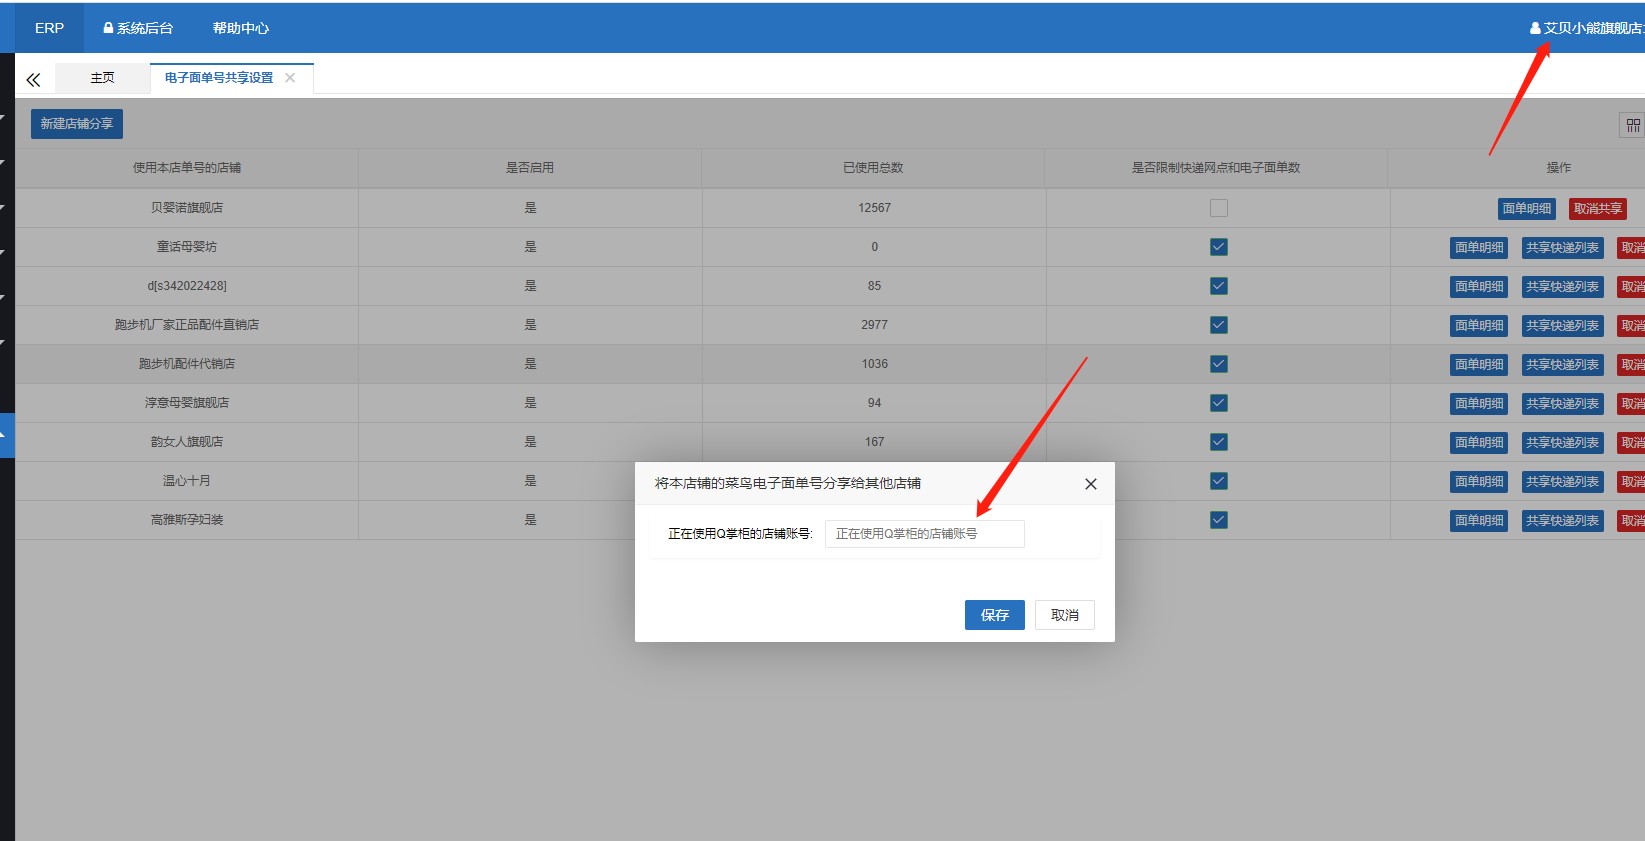Collapse sidebar with double chevron icon

33,79
